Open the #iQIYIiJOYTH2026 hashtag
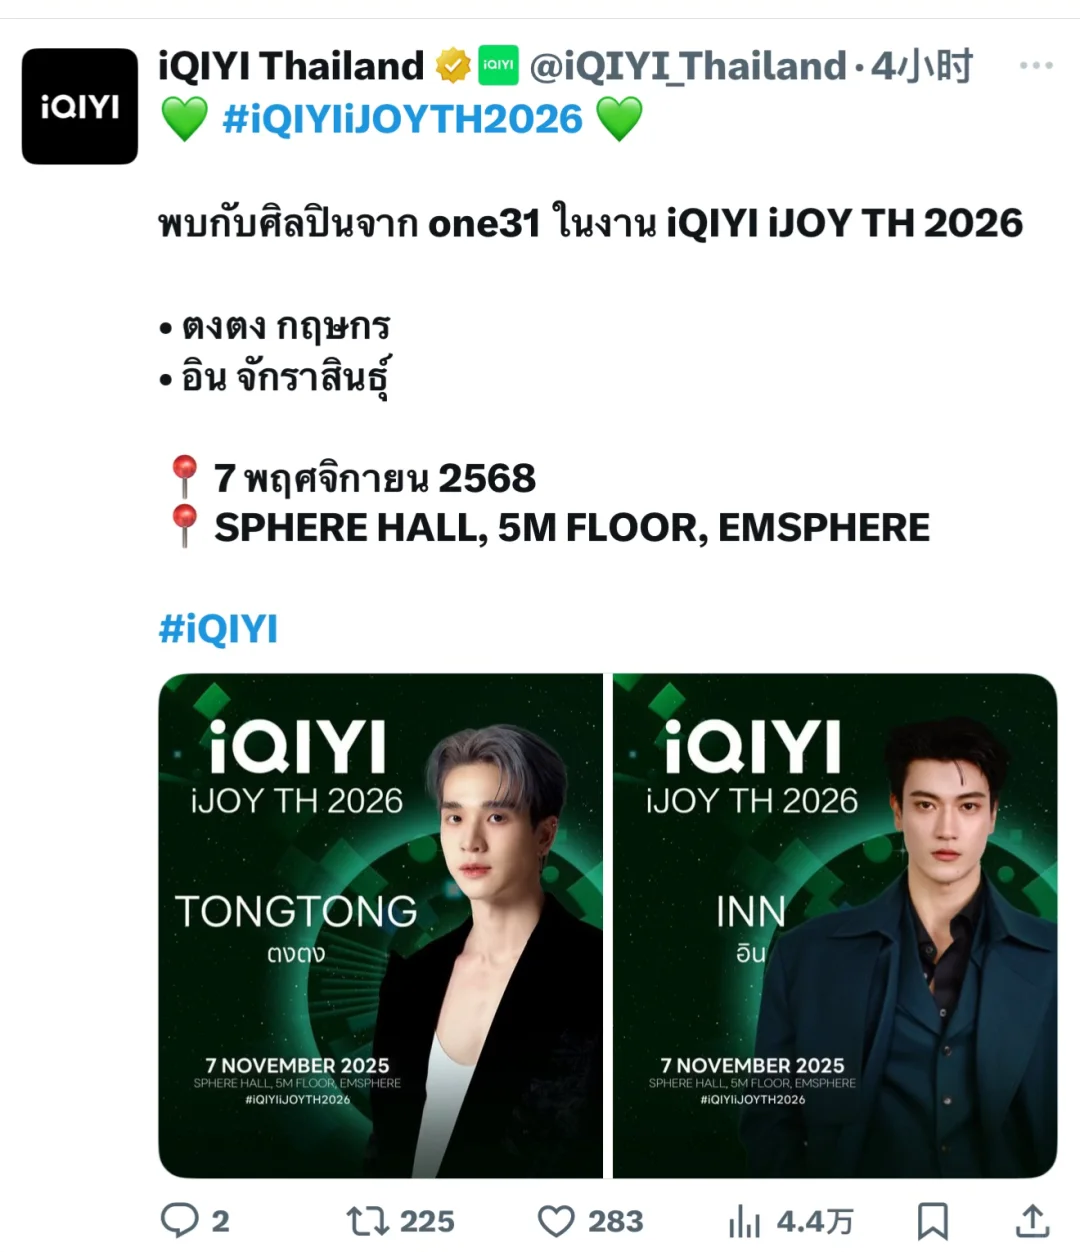Image resolution: width=1080 pixels, height=1252 pixels. click(402, 119)
